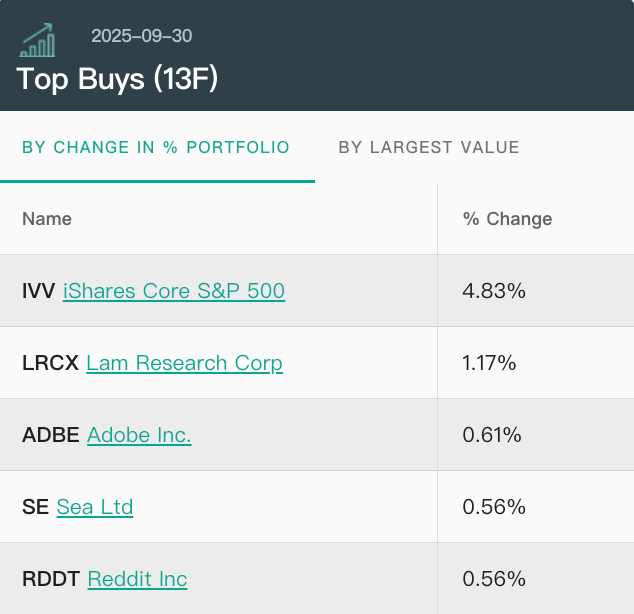Click the growth chart icon in header
The image size is (634, 614).
click(x=38, y=39)
